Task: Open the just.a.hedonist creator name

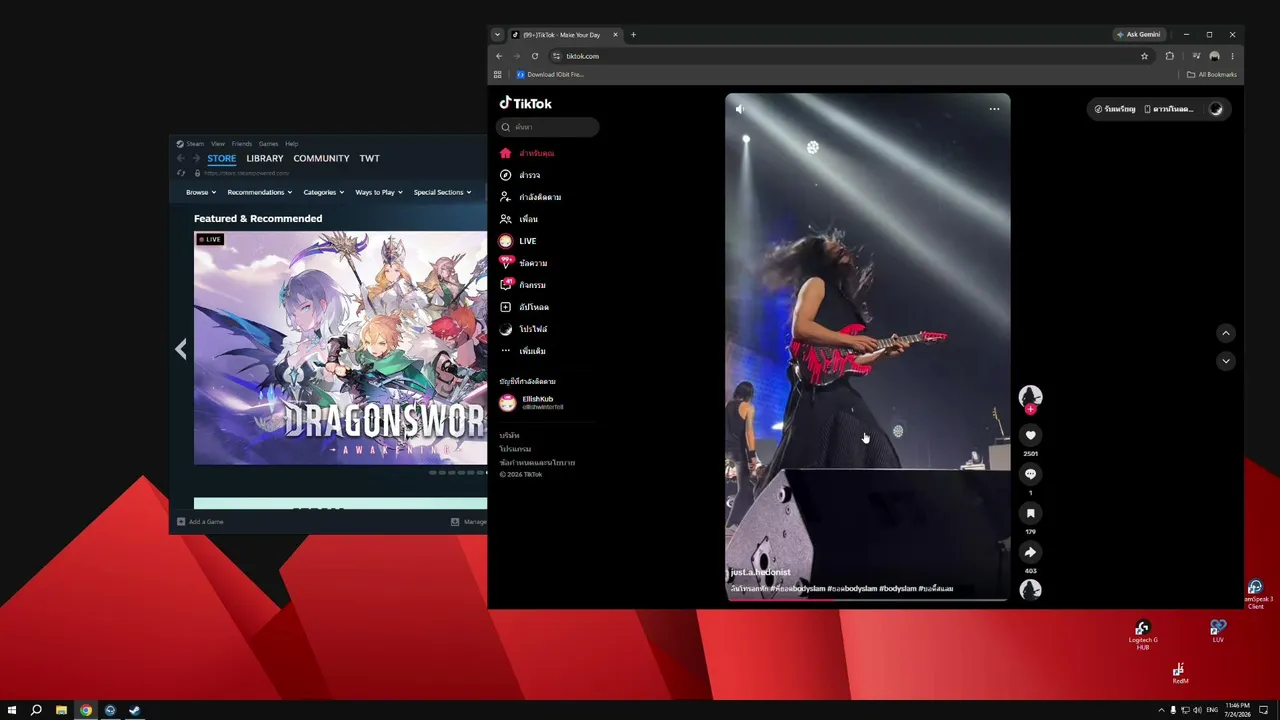Action: click(761, 573)
